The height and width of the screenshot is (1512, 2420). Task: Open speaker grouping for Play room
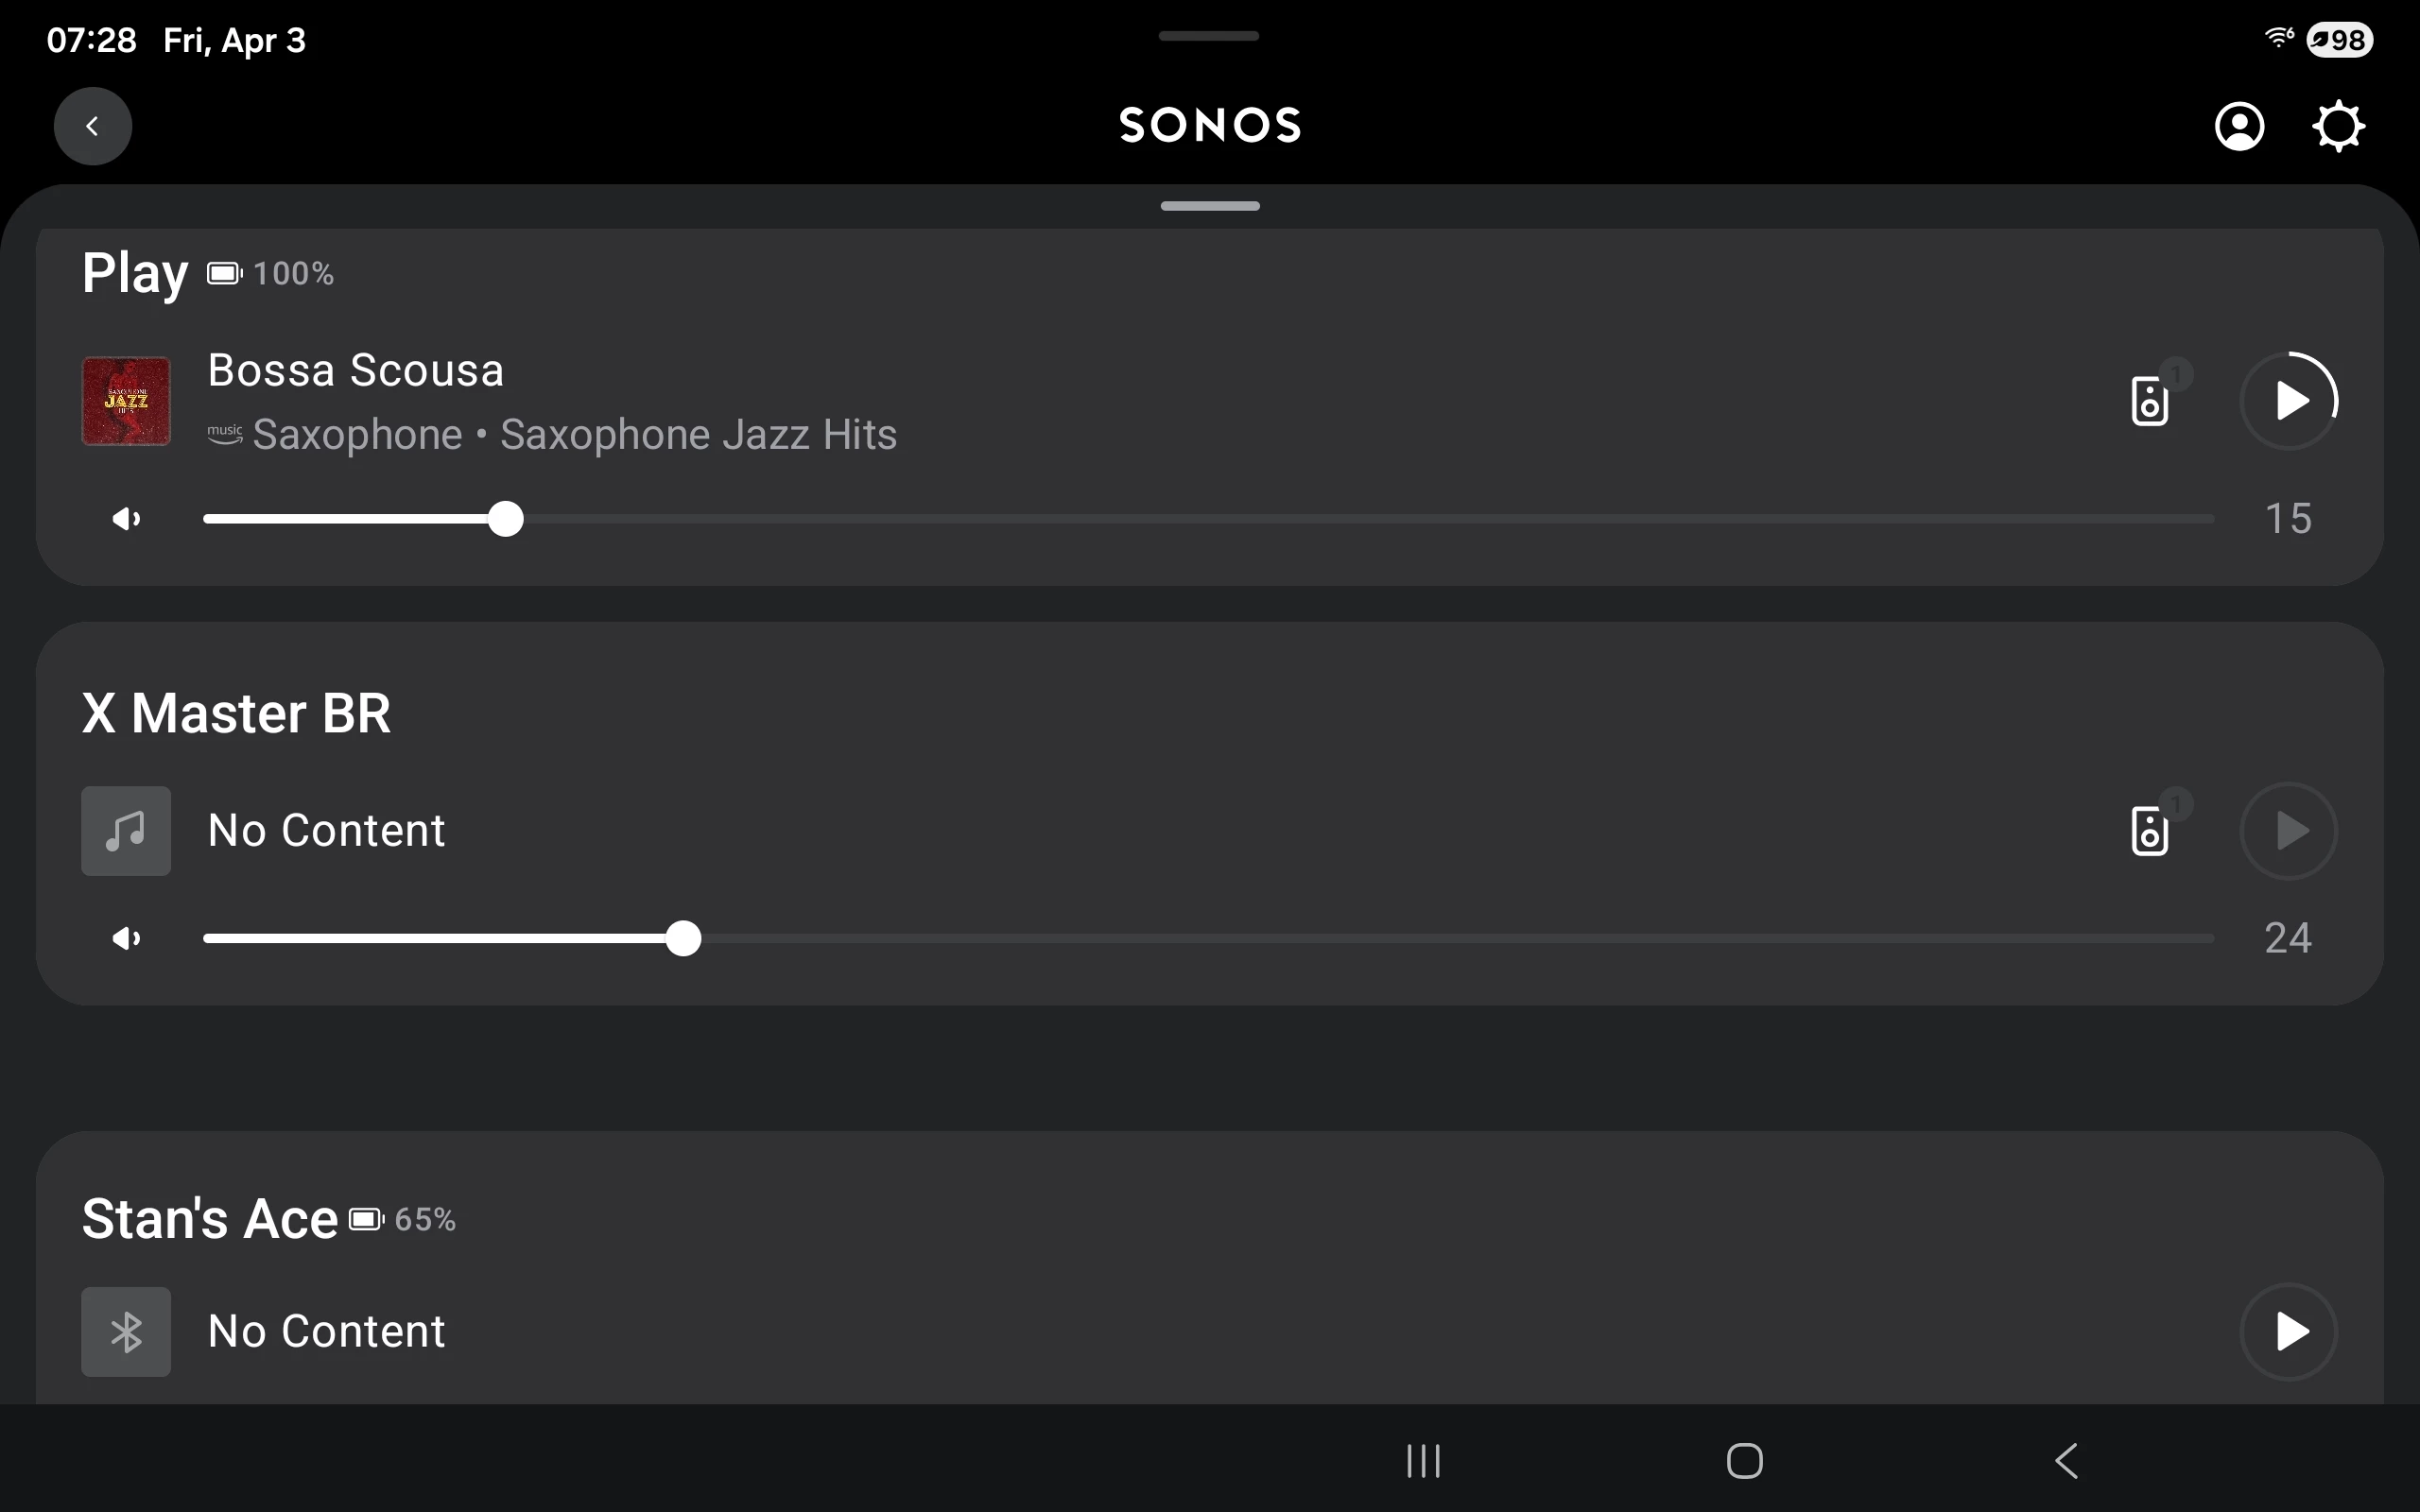pos(2150,401)
